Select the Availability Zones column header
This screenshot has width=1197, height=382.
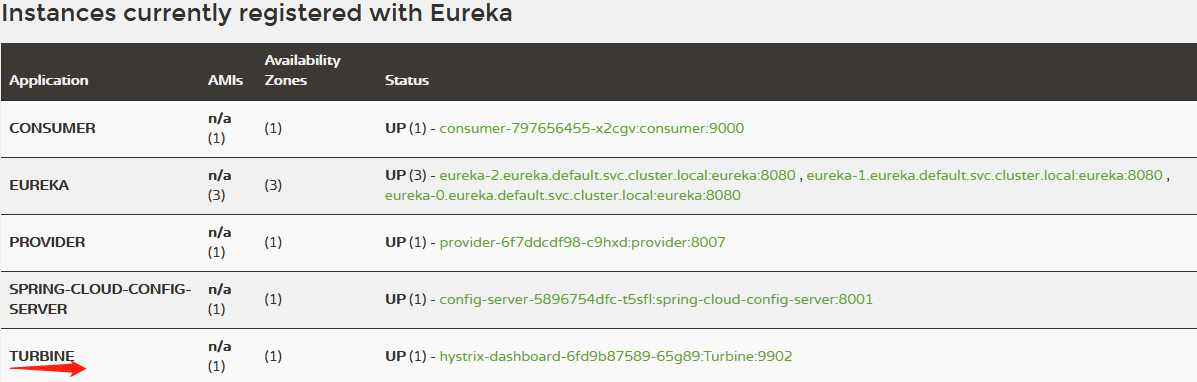[302, 70]
